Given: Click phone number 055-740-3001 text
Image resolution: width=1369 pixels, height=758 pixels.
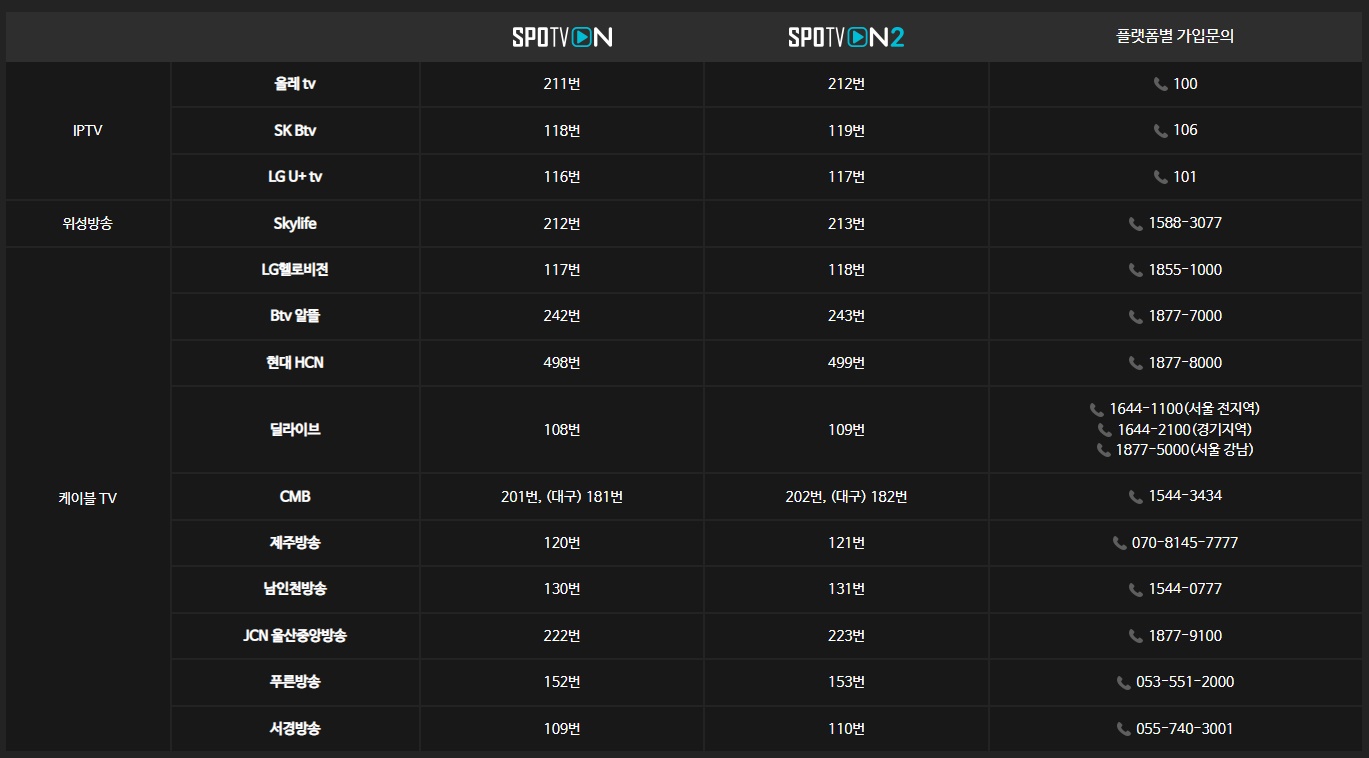Looking at the screenshot, I should pyautogui.click(x=1185, y=729).
